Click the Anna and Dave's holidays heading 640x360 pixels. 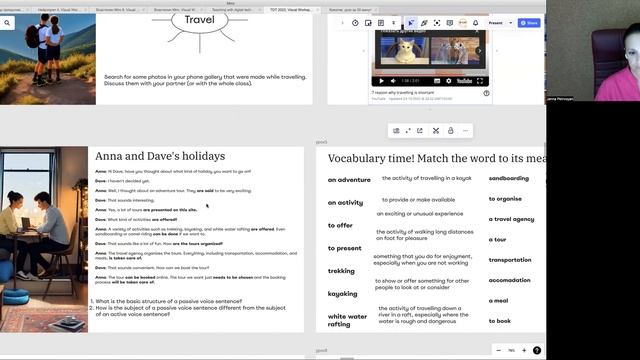coord(160,156)
